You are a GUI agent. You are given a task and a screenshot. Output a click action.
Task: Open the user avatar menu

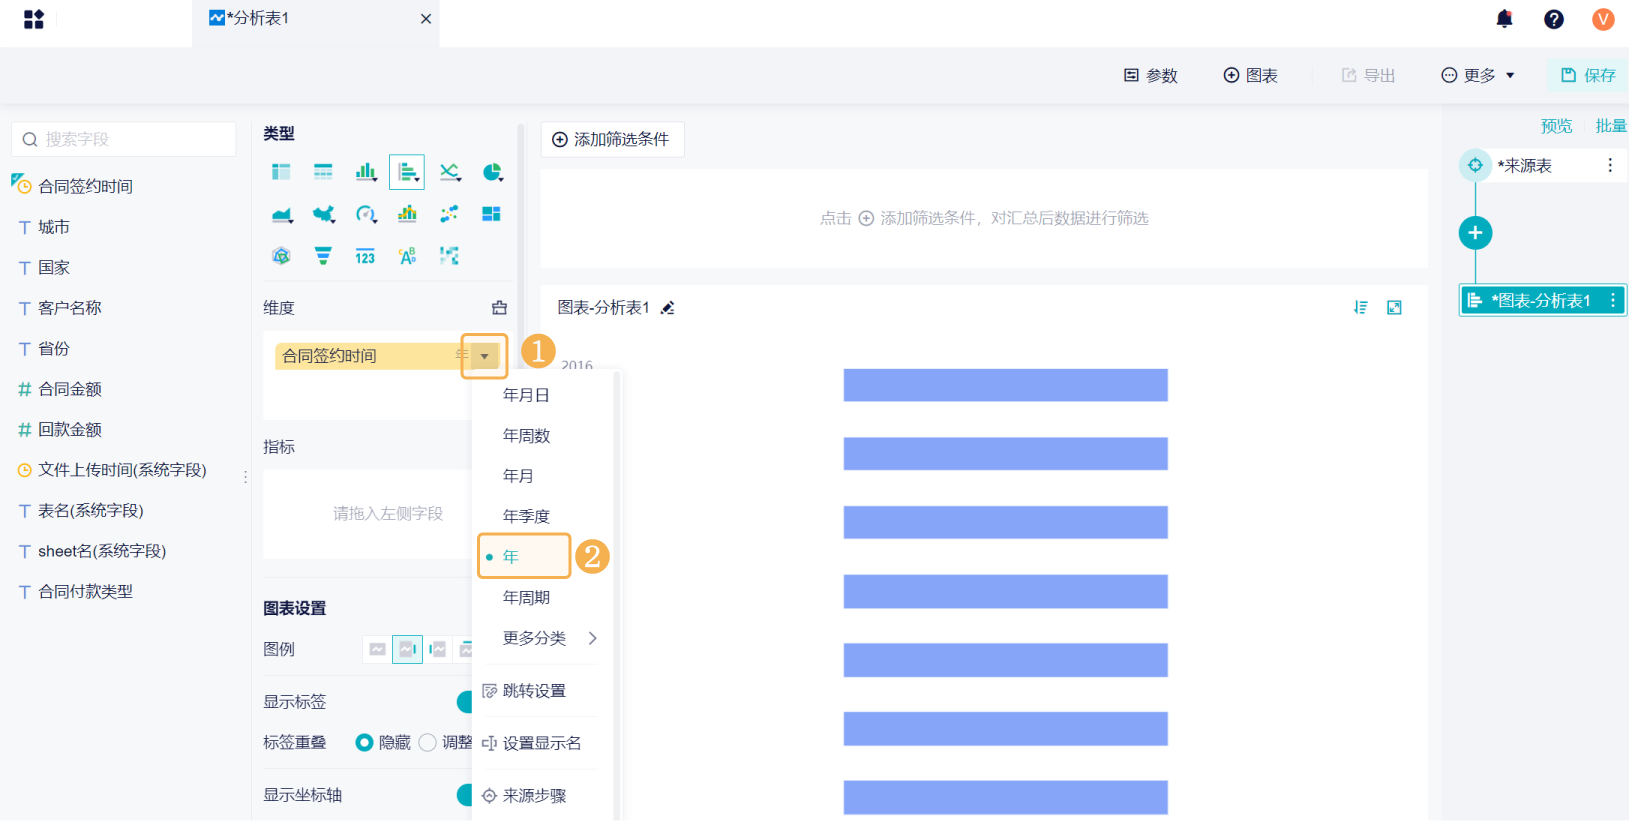pyautogui.click(x=1603, y=19)
